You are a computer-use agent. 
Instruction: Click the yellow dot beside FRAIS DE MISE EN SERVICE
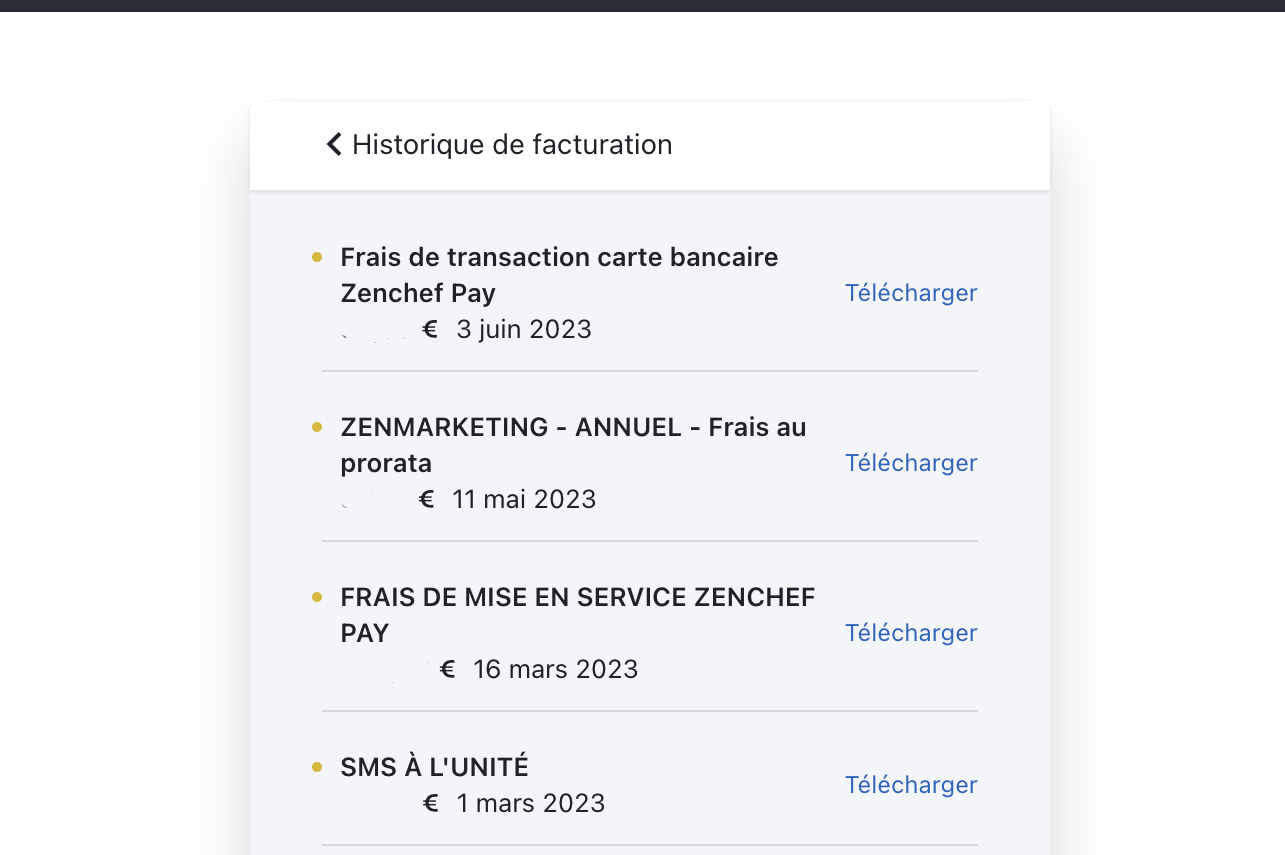[317, 597]
